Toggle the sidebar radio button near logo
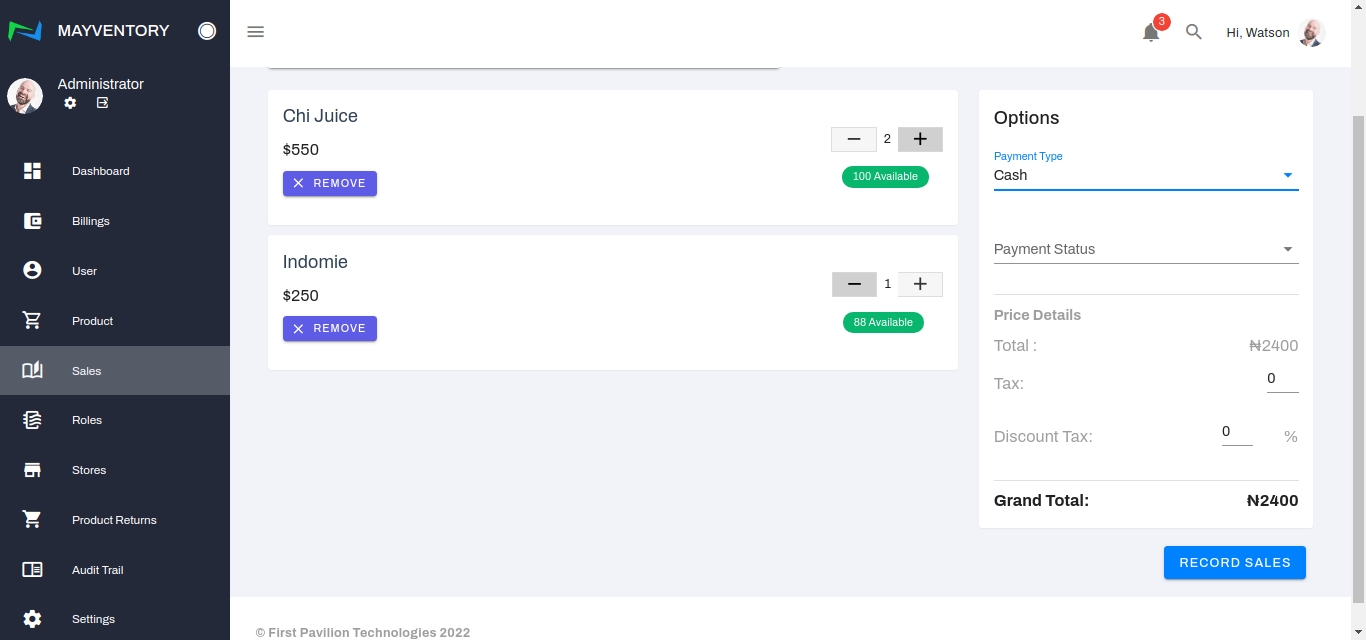The width and height of the screenshot is (1366, 640). (x=207, y=31)
